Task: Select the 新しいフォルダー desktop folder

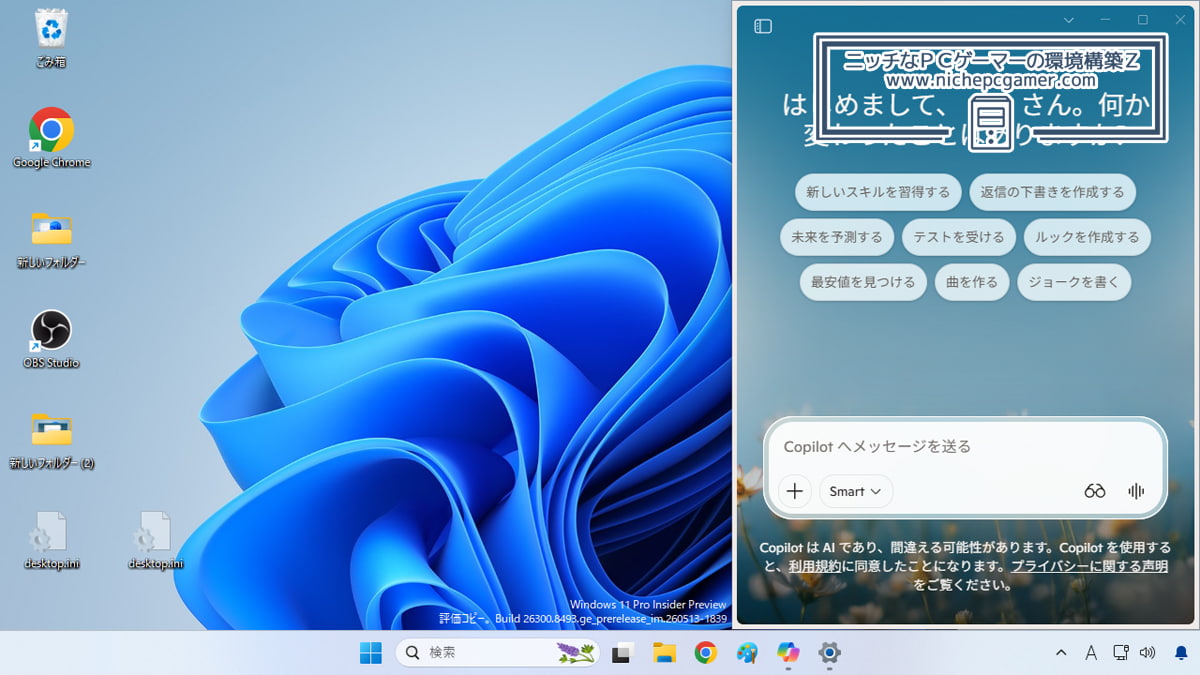Action: [51, 240]
